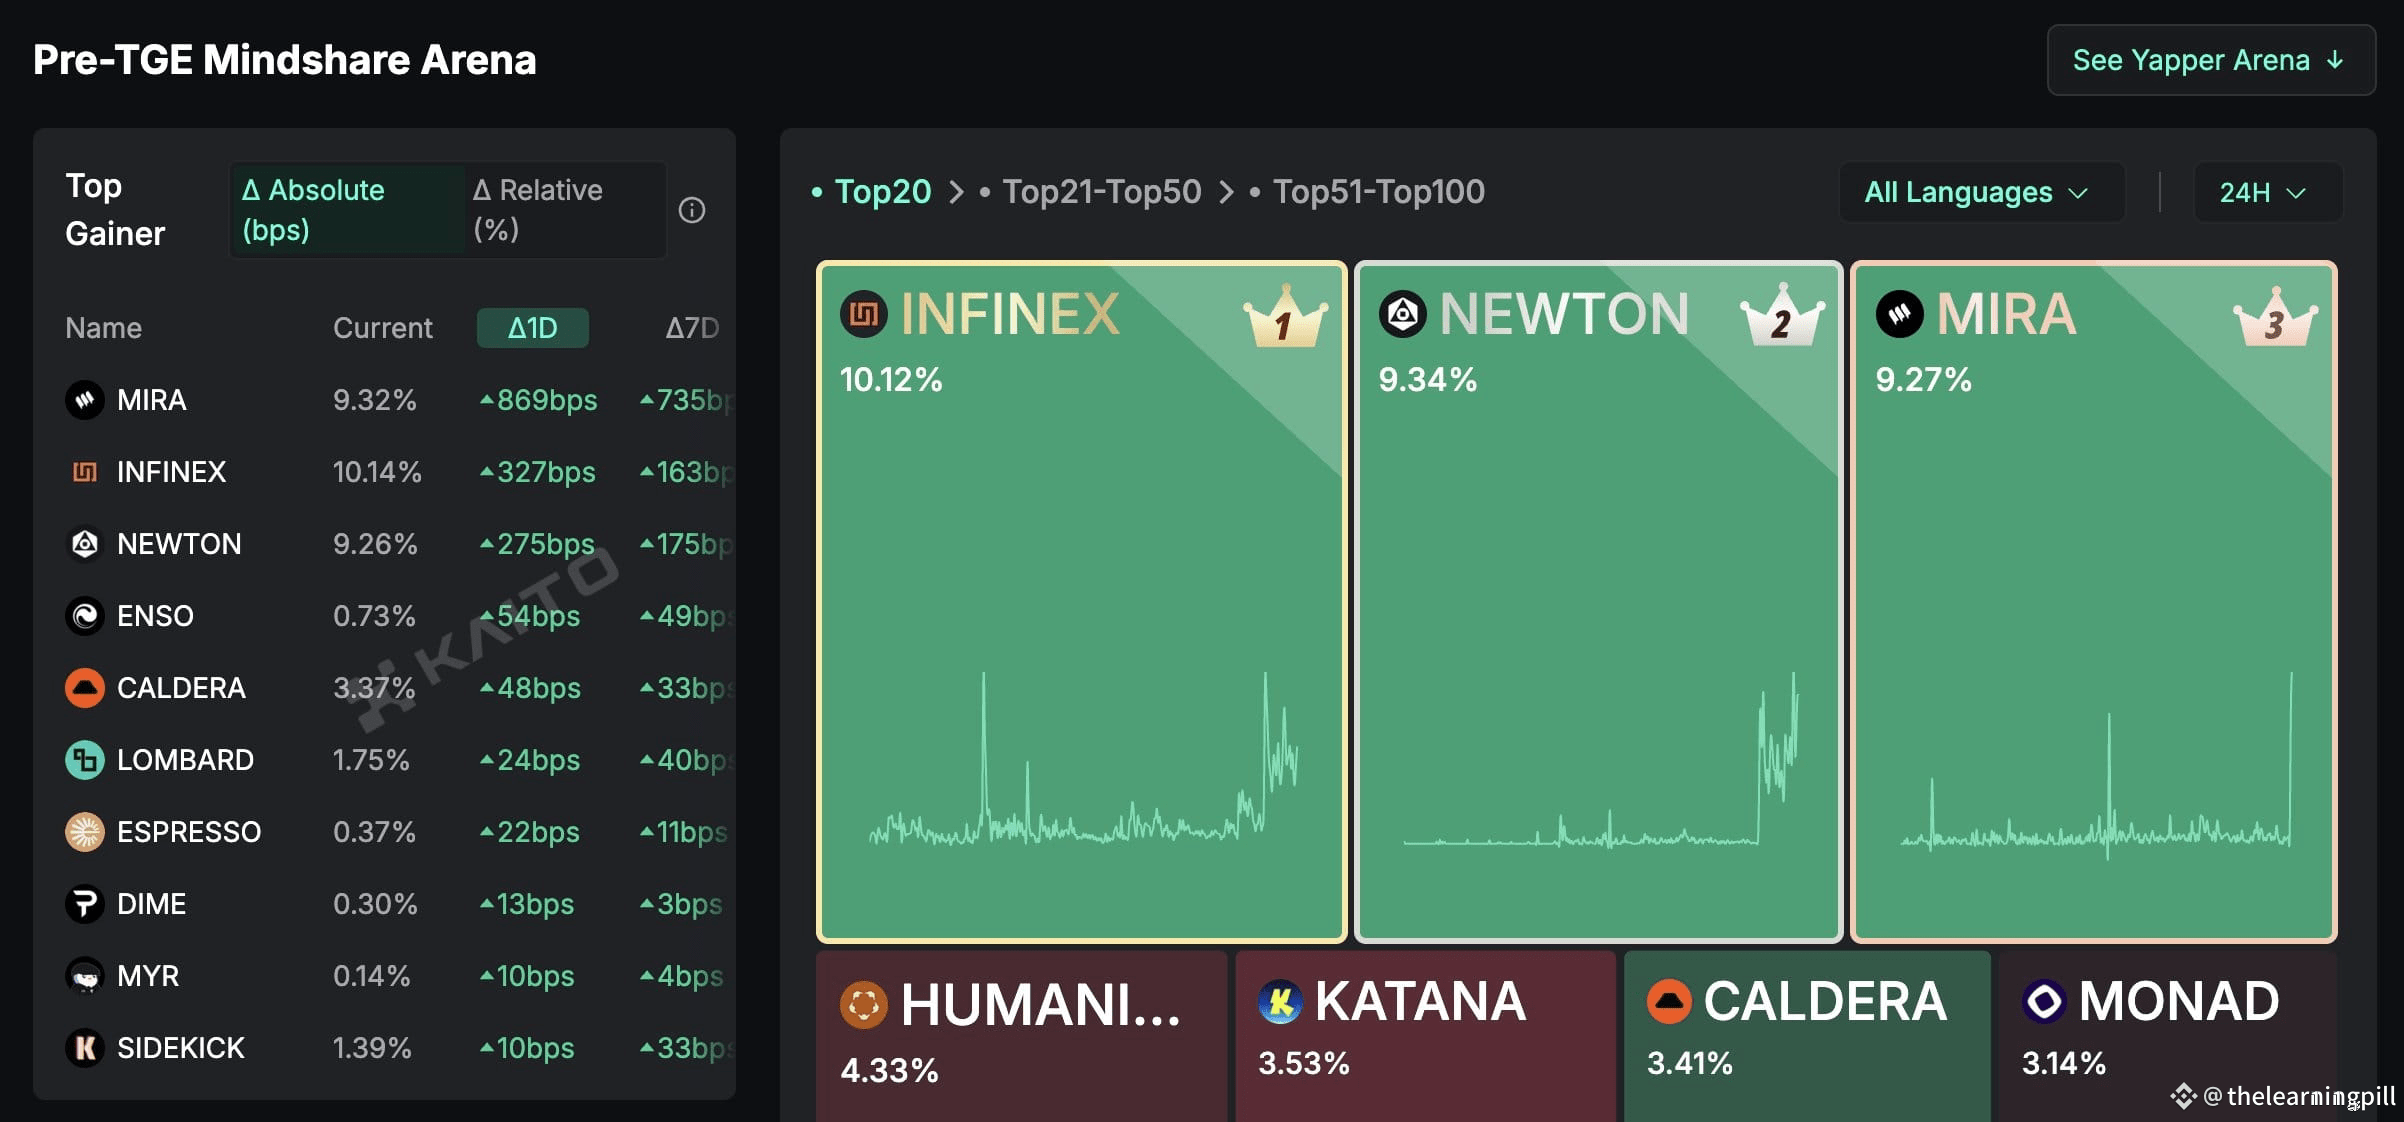Viewport: 2404px width, 1122px height.
Task: Open the NEWTON 9.34% mindshare card
Action: [1598, 602]
